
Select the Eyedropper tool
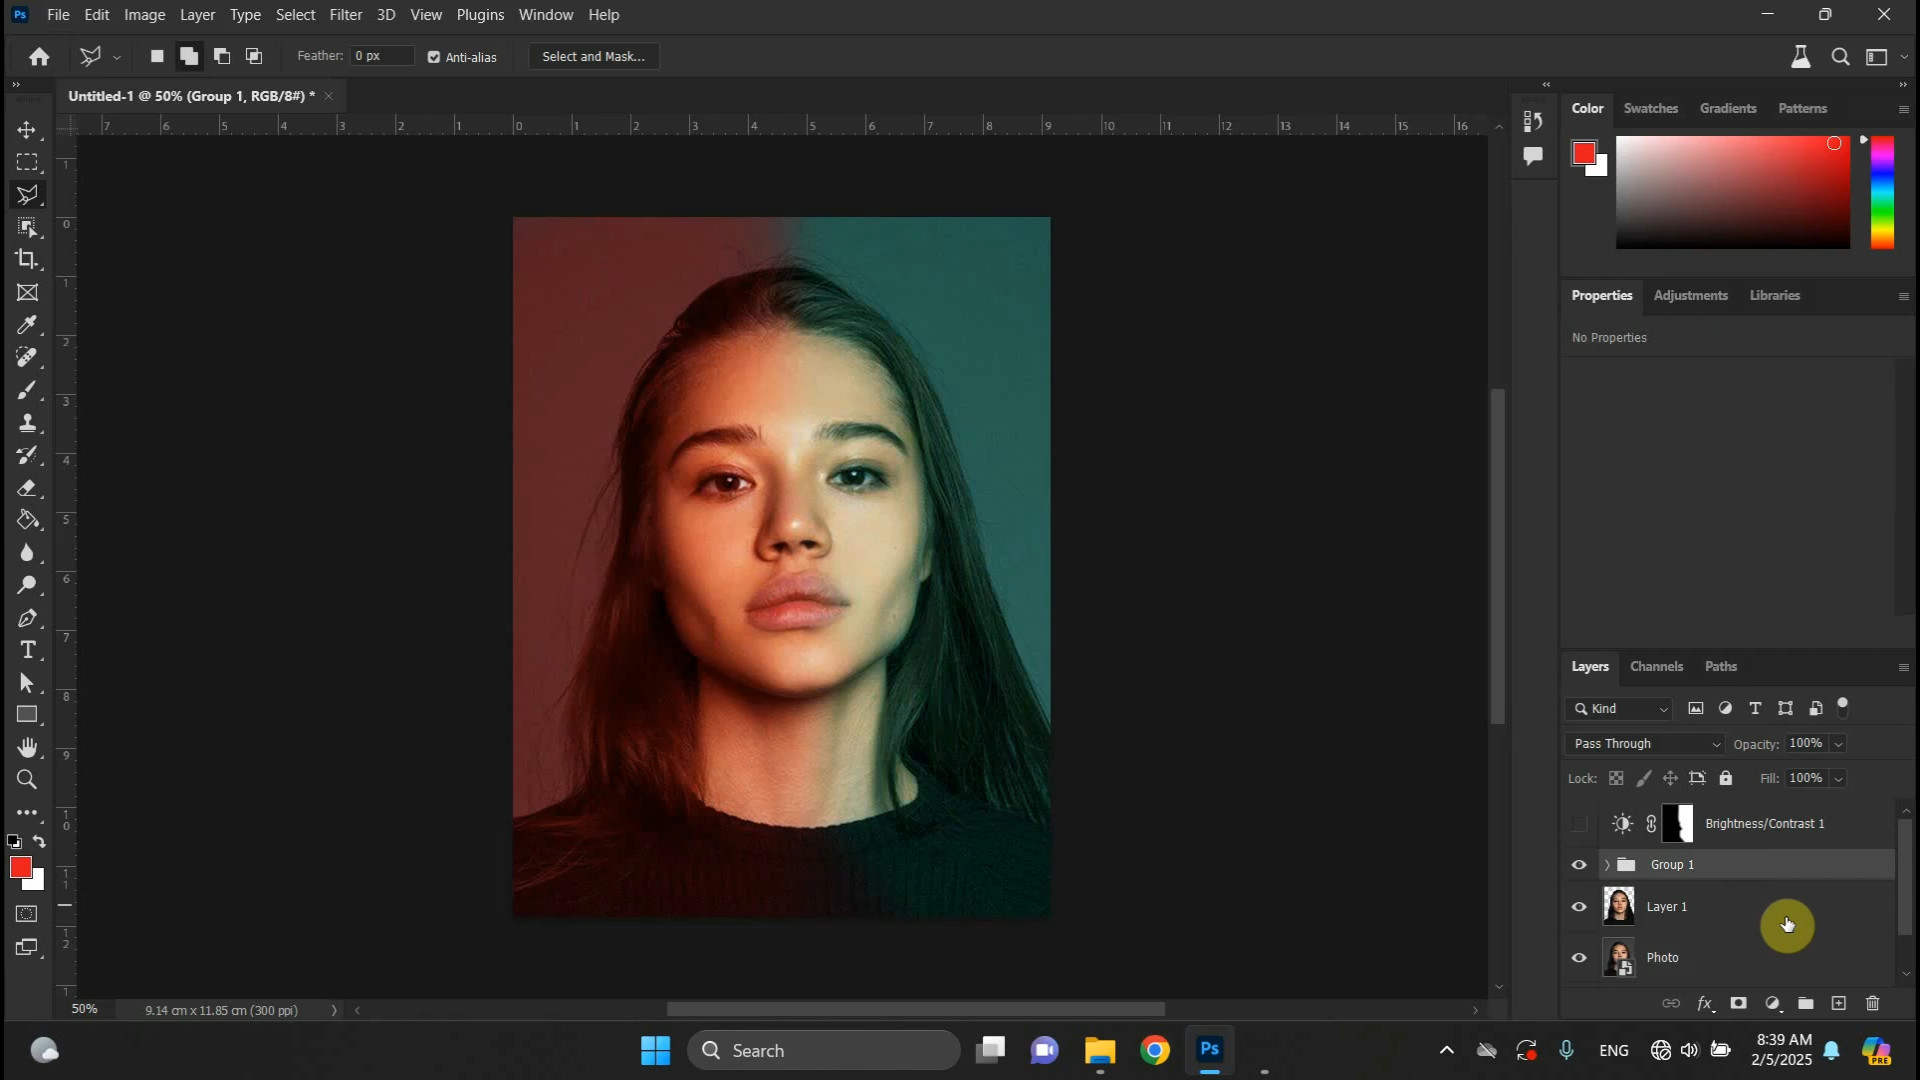pos(27,325)
